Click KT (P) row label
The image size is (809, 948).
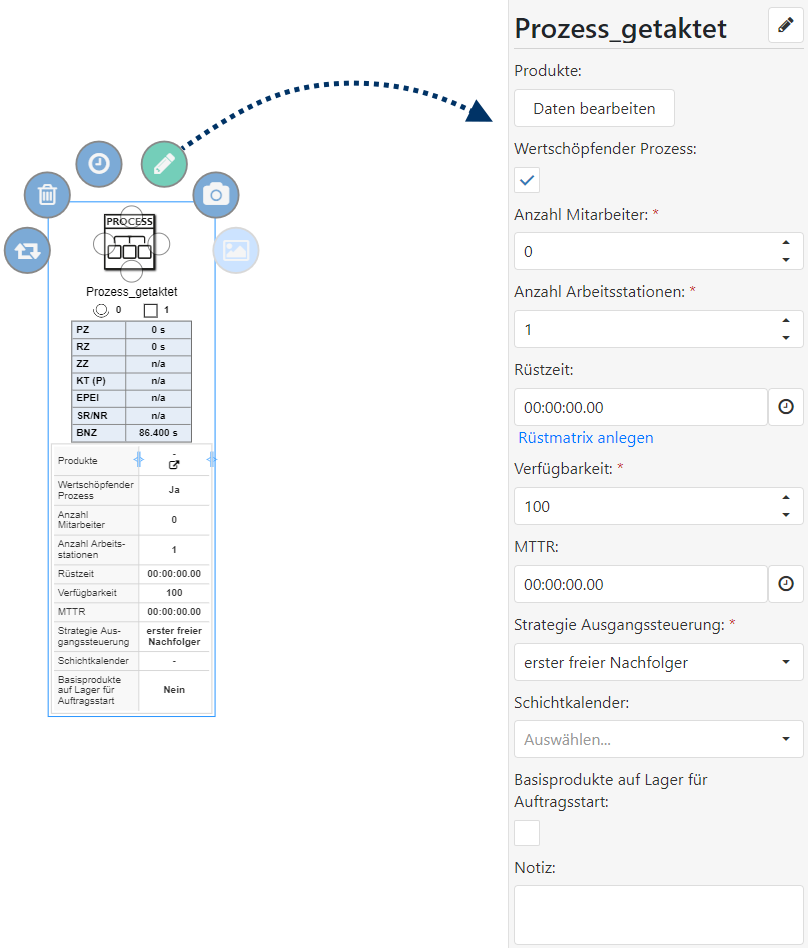pyautogui.click(x=91, y=381)
